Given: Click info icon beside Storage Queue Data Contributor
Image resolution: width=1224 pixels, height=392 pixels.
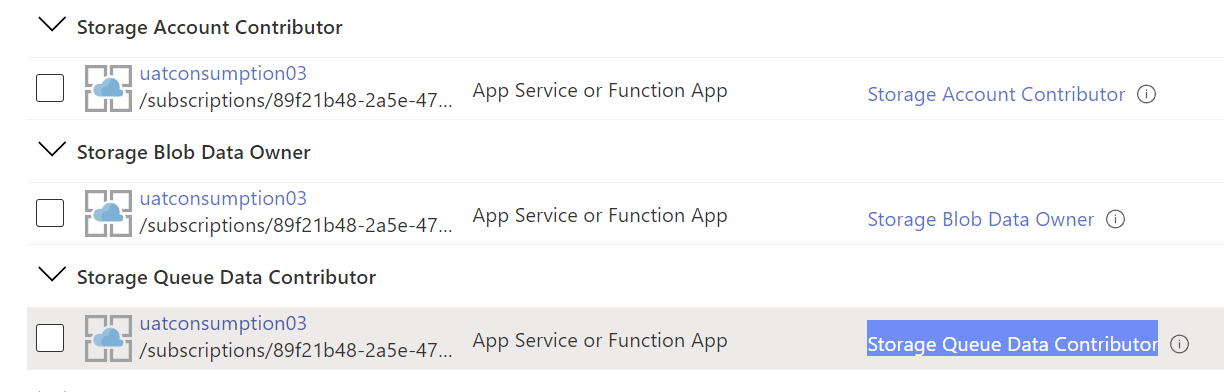Looking at the screenshot, I should pyautogui.click(x=1180, y=344).
